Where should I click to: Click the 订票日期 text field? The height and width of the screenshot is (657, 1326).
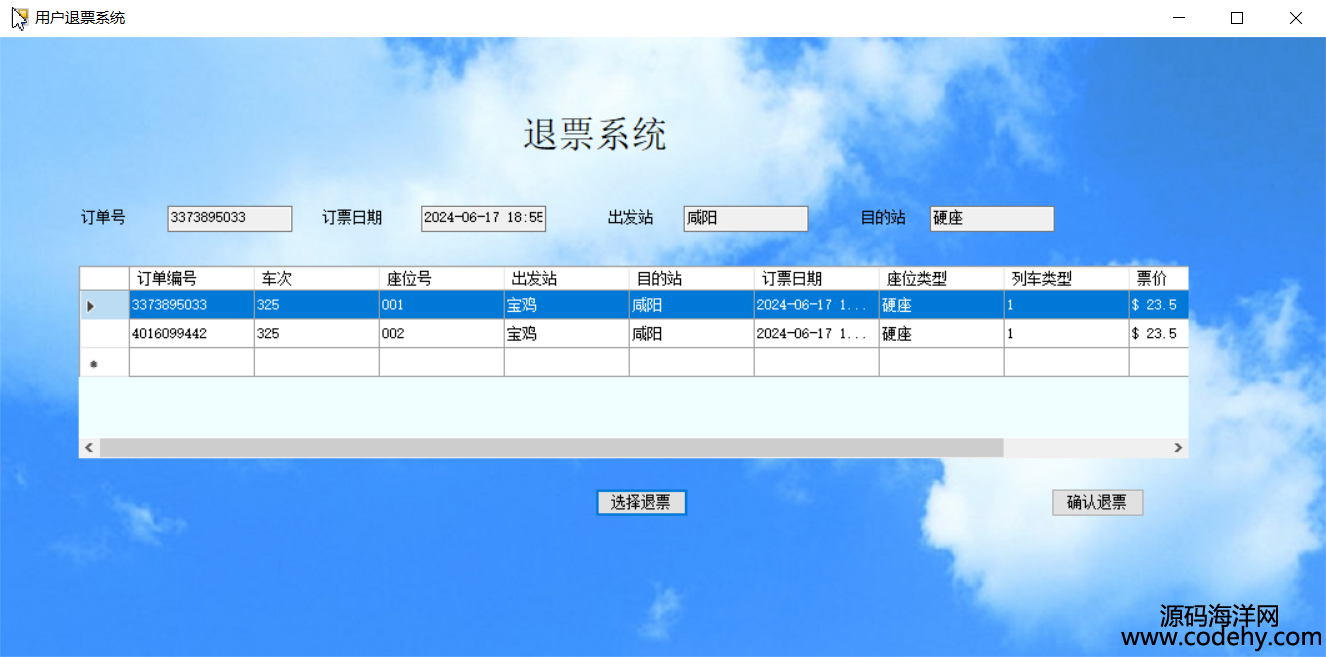[484, 218]
